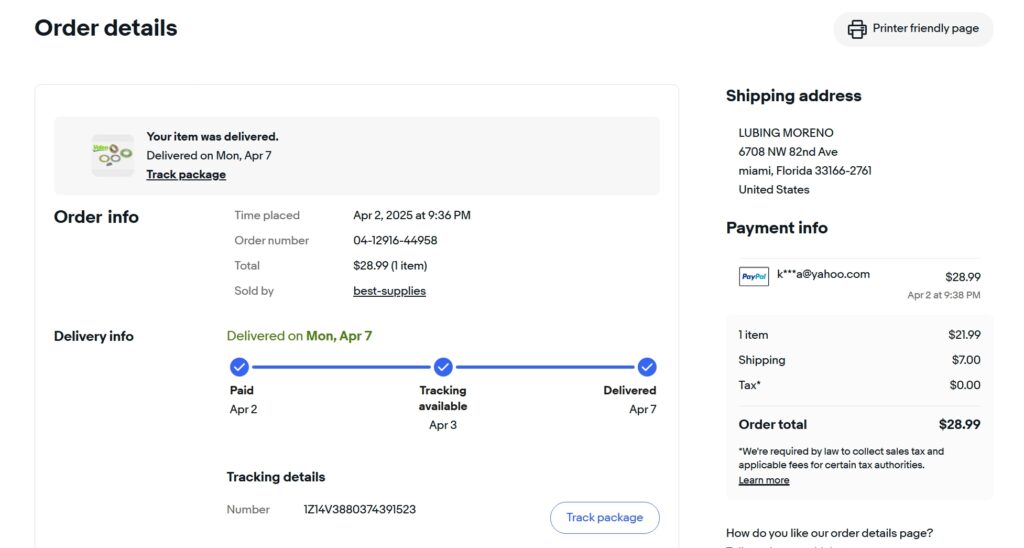Click the Paid checkmark step icon
1024x548 pixels.
coord(239,367)
